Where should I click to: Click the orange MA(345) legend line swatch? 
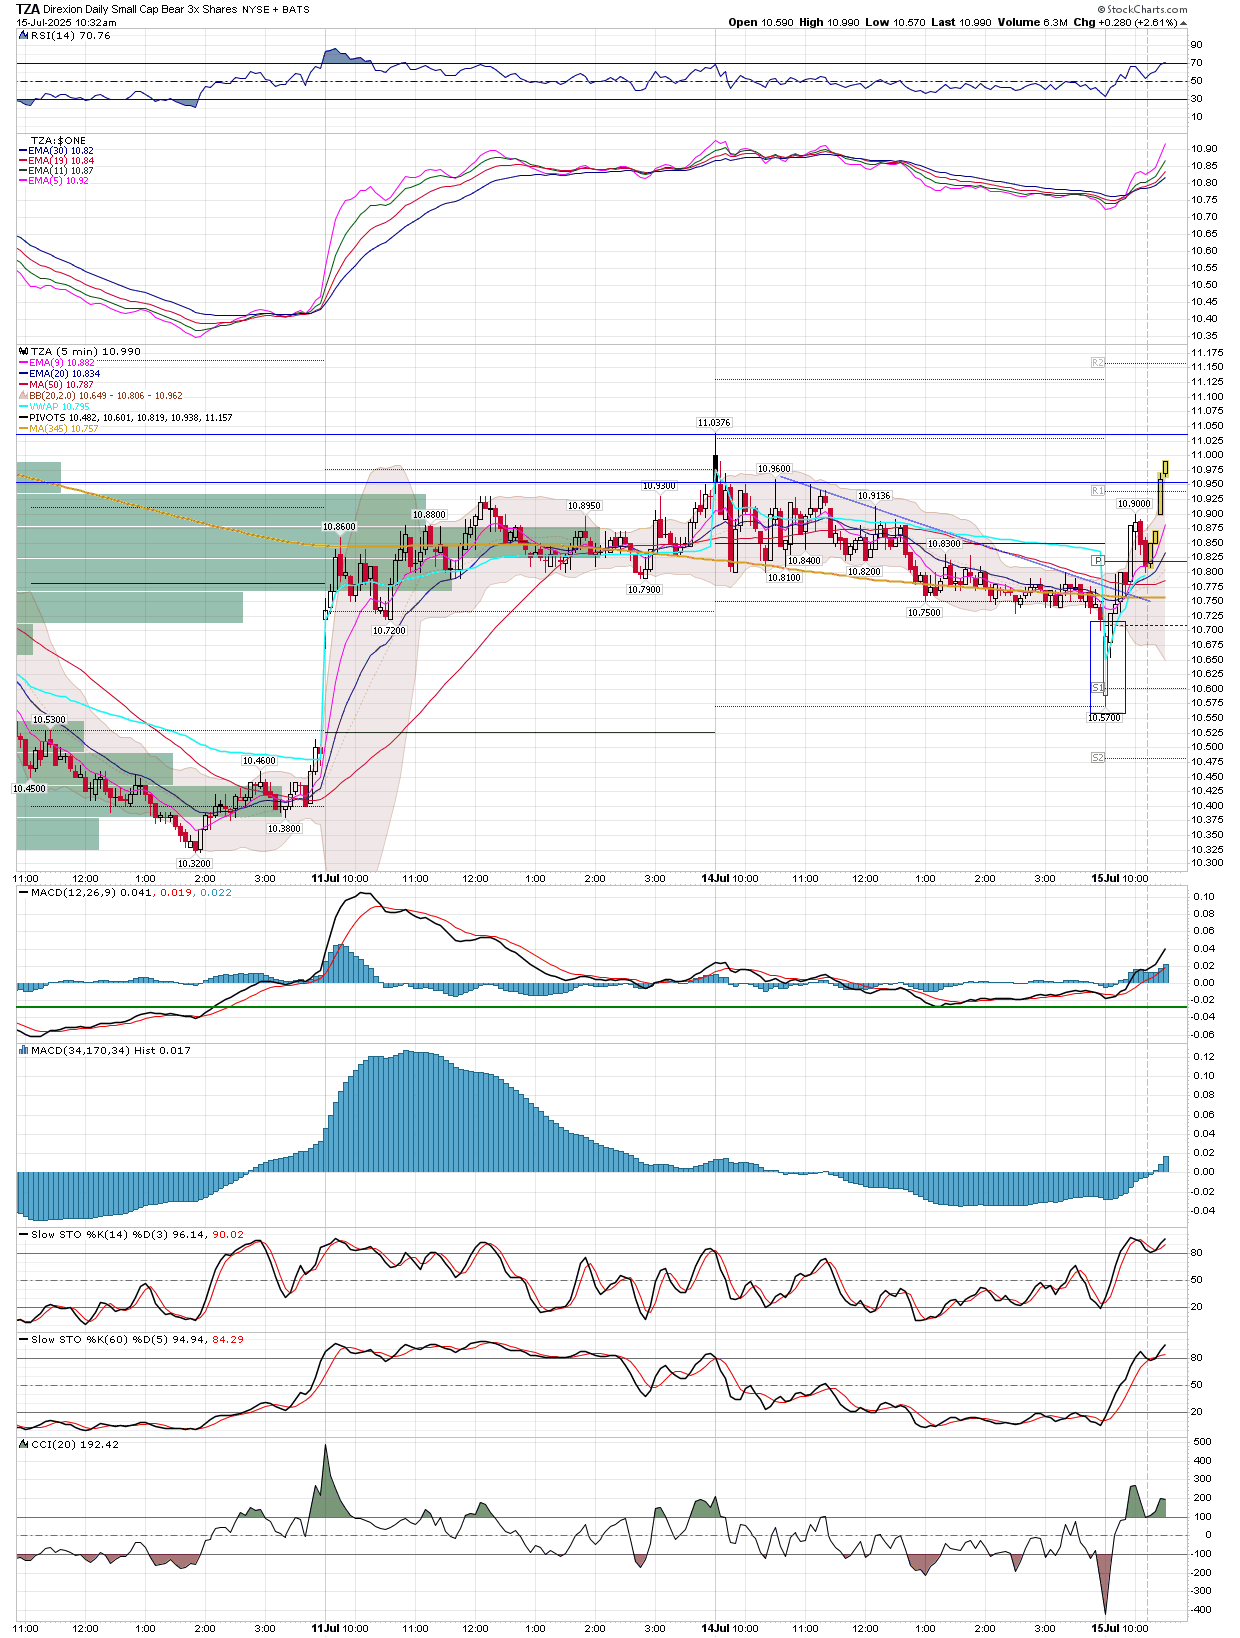tap(23, 429)
